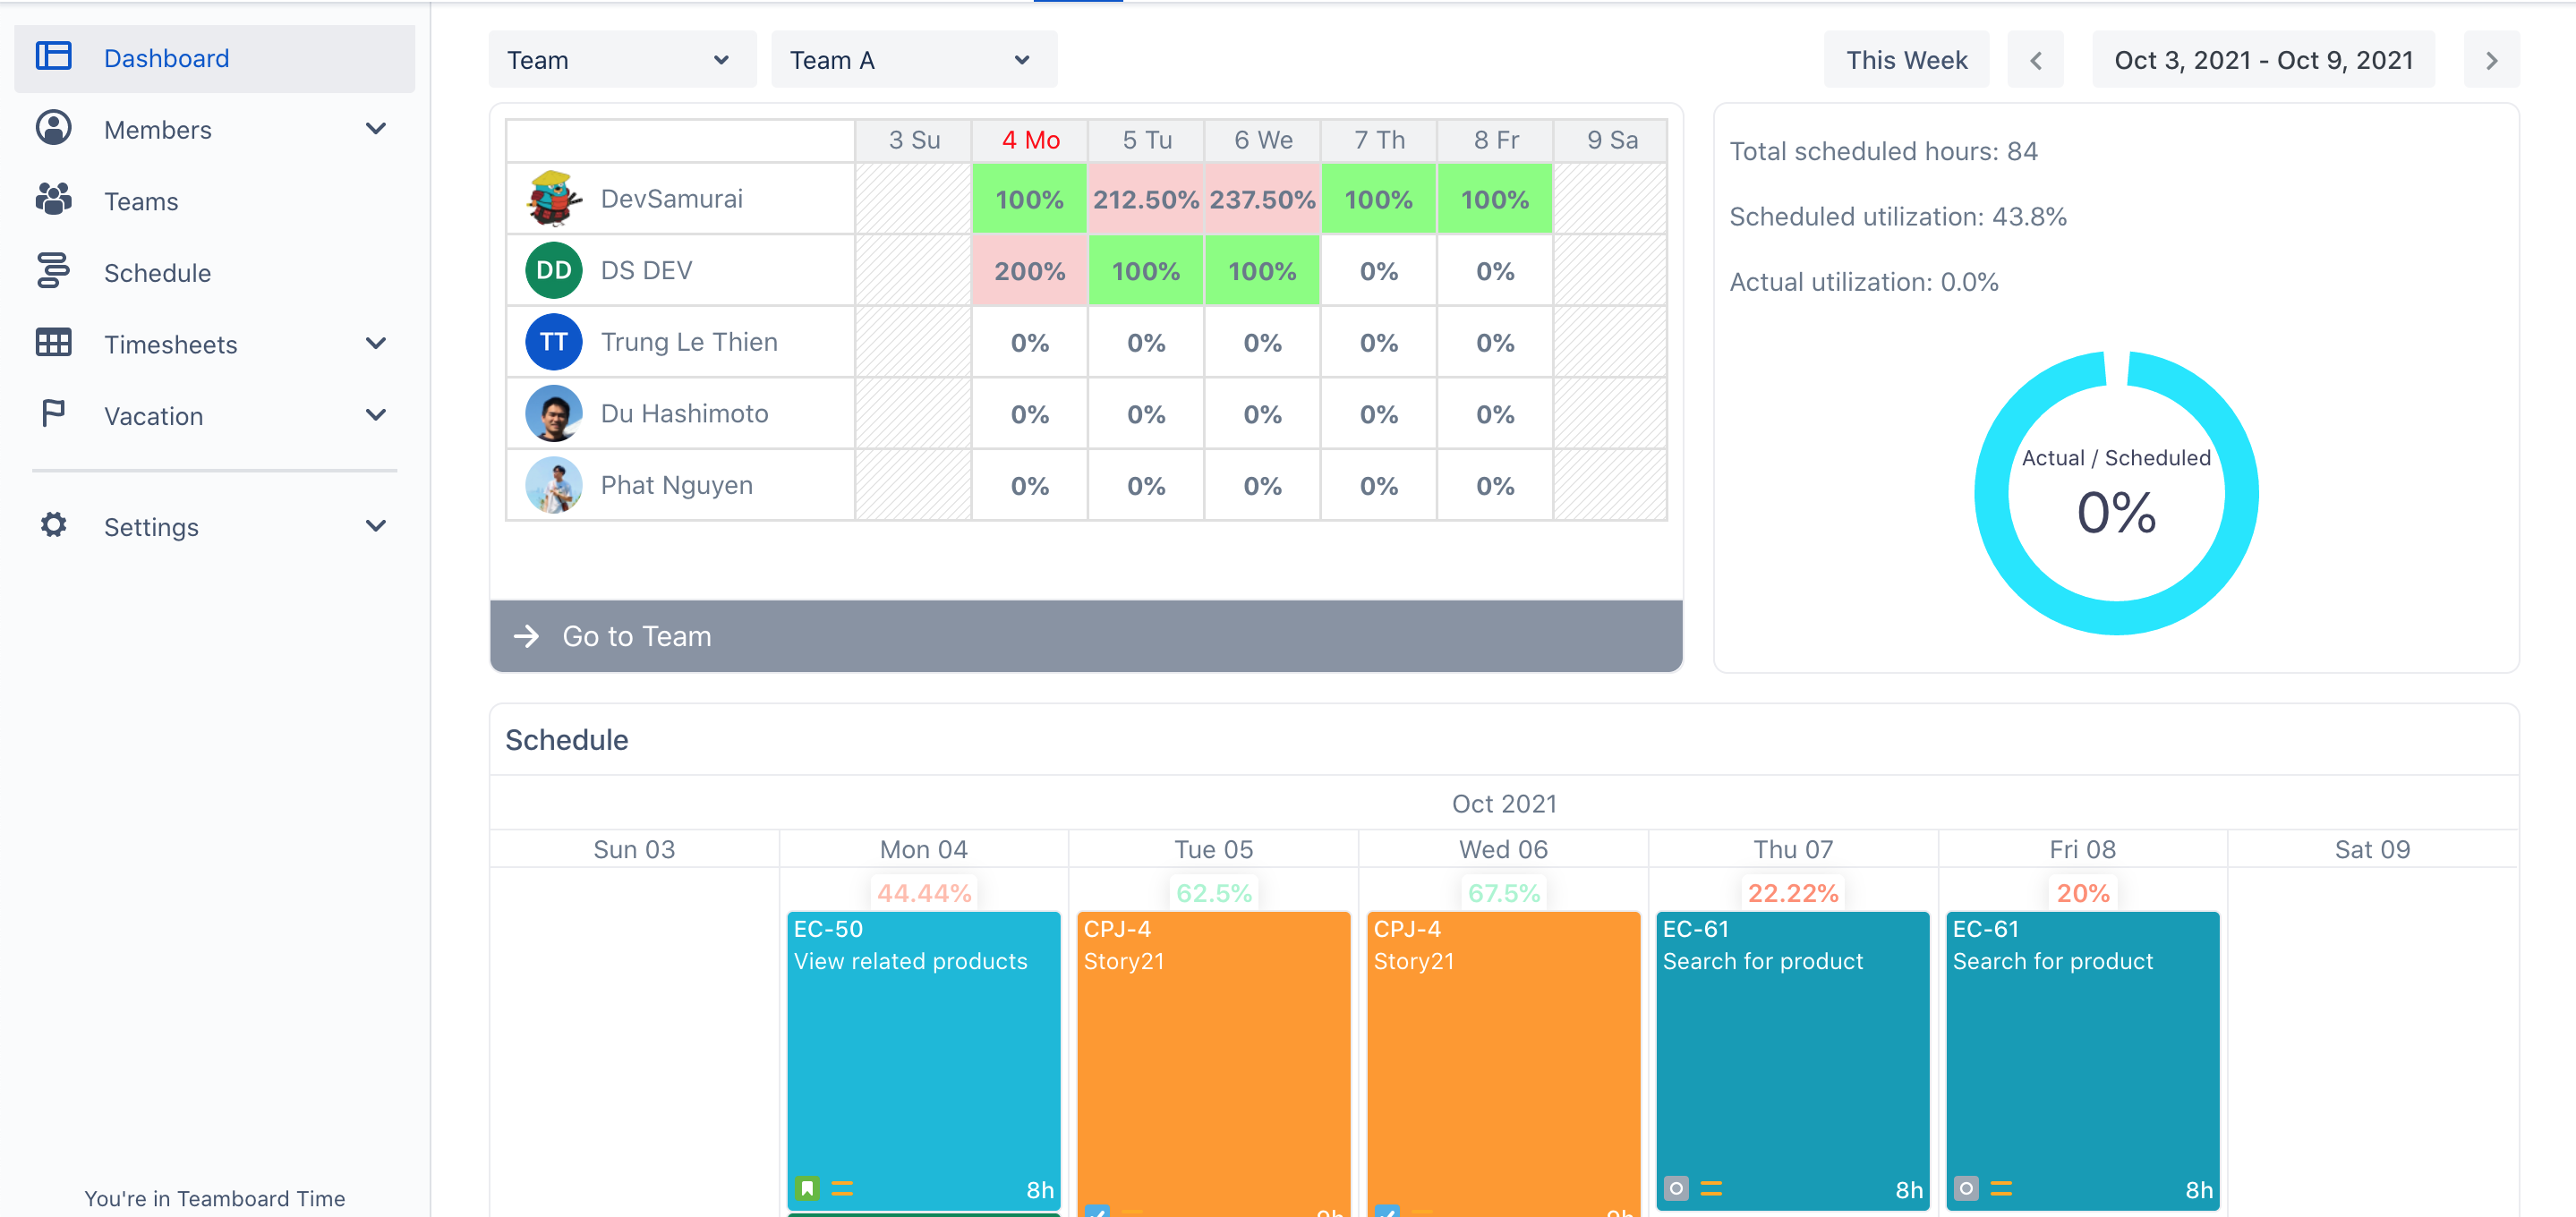Image resolution: width=2576 pixels, height=1217 pixels.
Task: Open the Team grouping dropdown
Action: click(621, 60)
